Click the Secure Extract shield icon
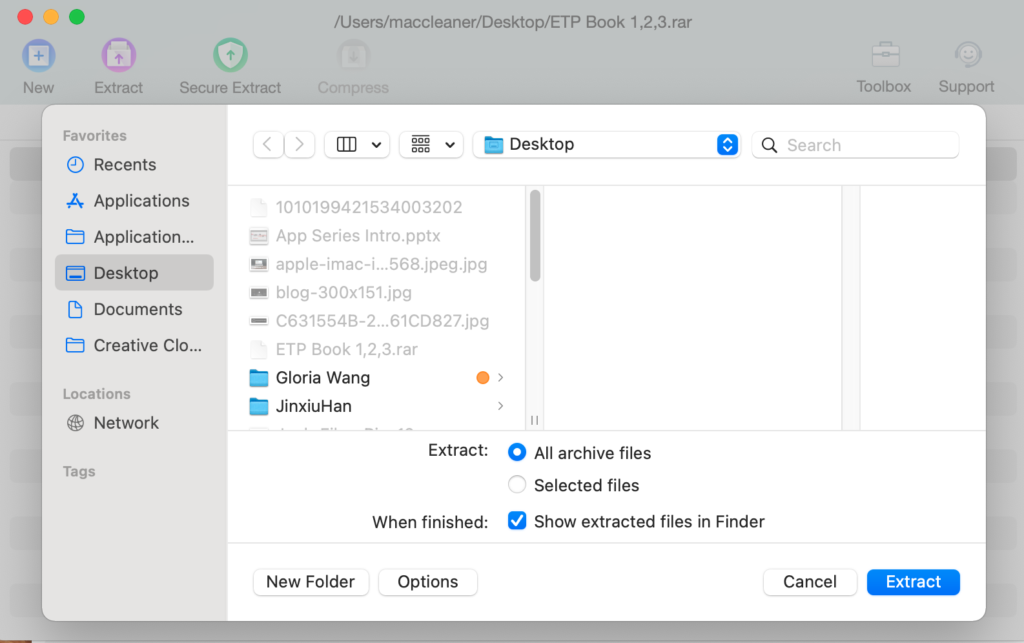The width and height of the screenshot is (1024, 643). 230,56
